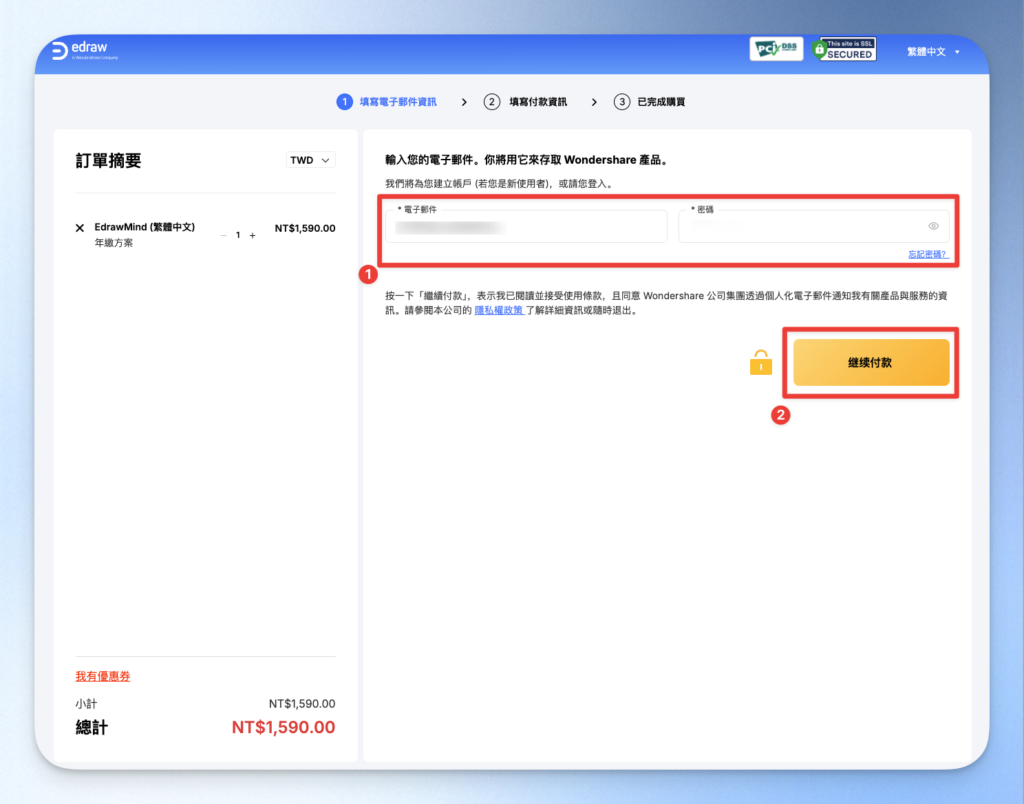Increase EdrawMind quantity with plus
This screenshot has height=804, width=1024.
pos(253,235)
